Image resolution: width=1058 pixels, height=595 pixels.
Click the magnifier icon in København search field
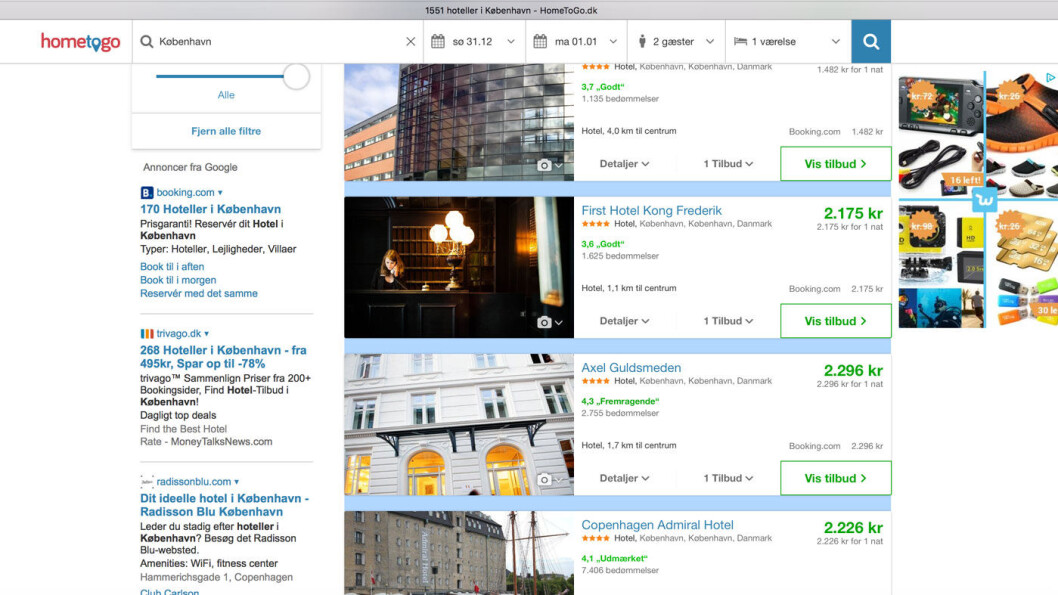146,42
